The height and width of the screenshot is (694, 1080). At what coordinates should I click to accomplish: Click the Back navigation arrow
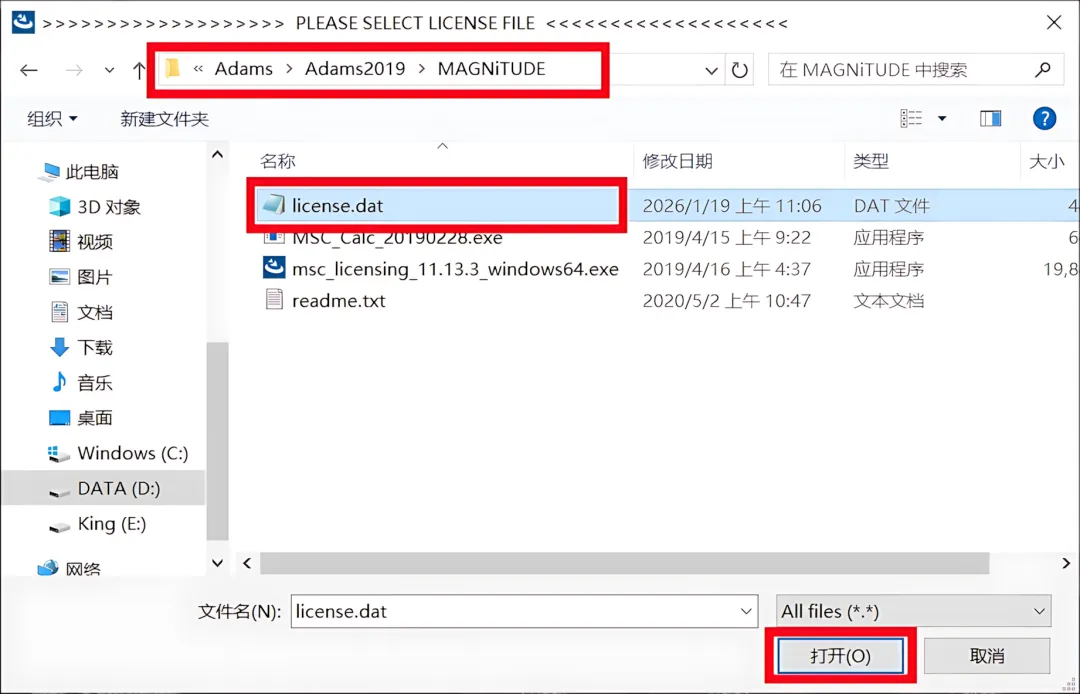[x=29, y=70]
